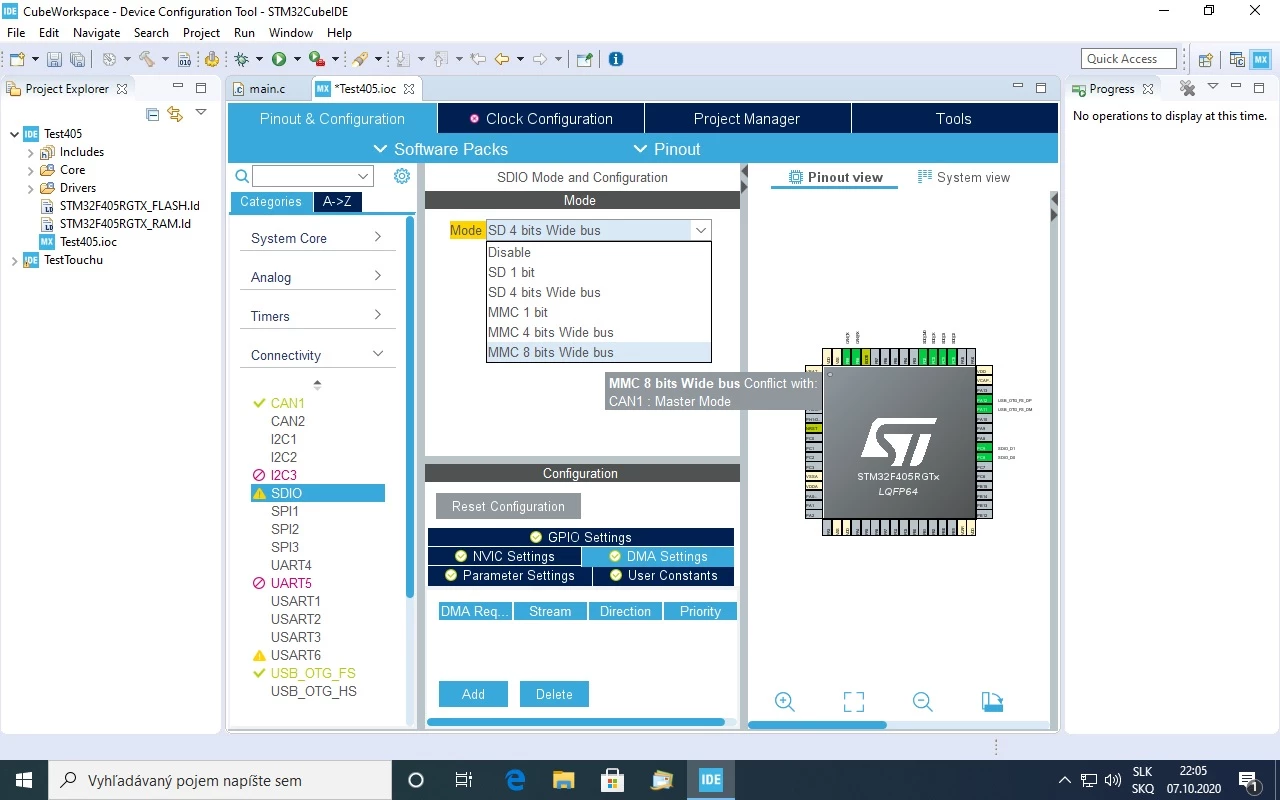Screen dimensions: 1280x800
Task: Select CAN1 in the Connectivity list
Action: point(287,403)
